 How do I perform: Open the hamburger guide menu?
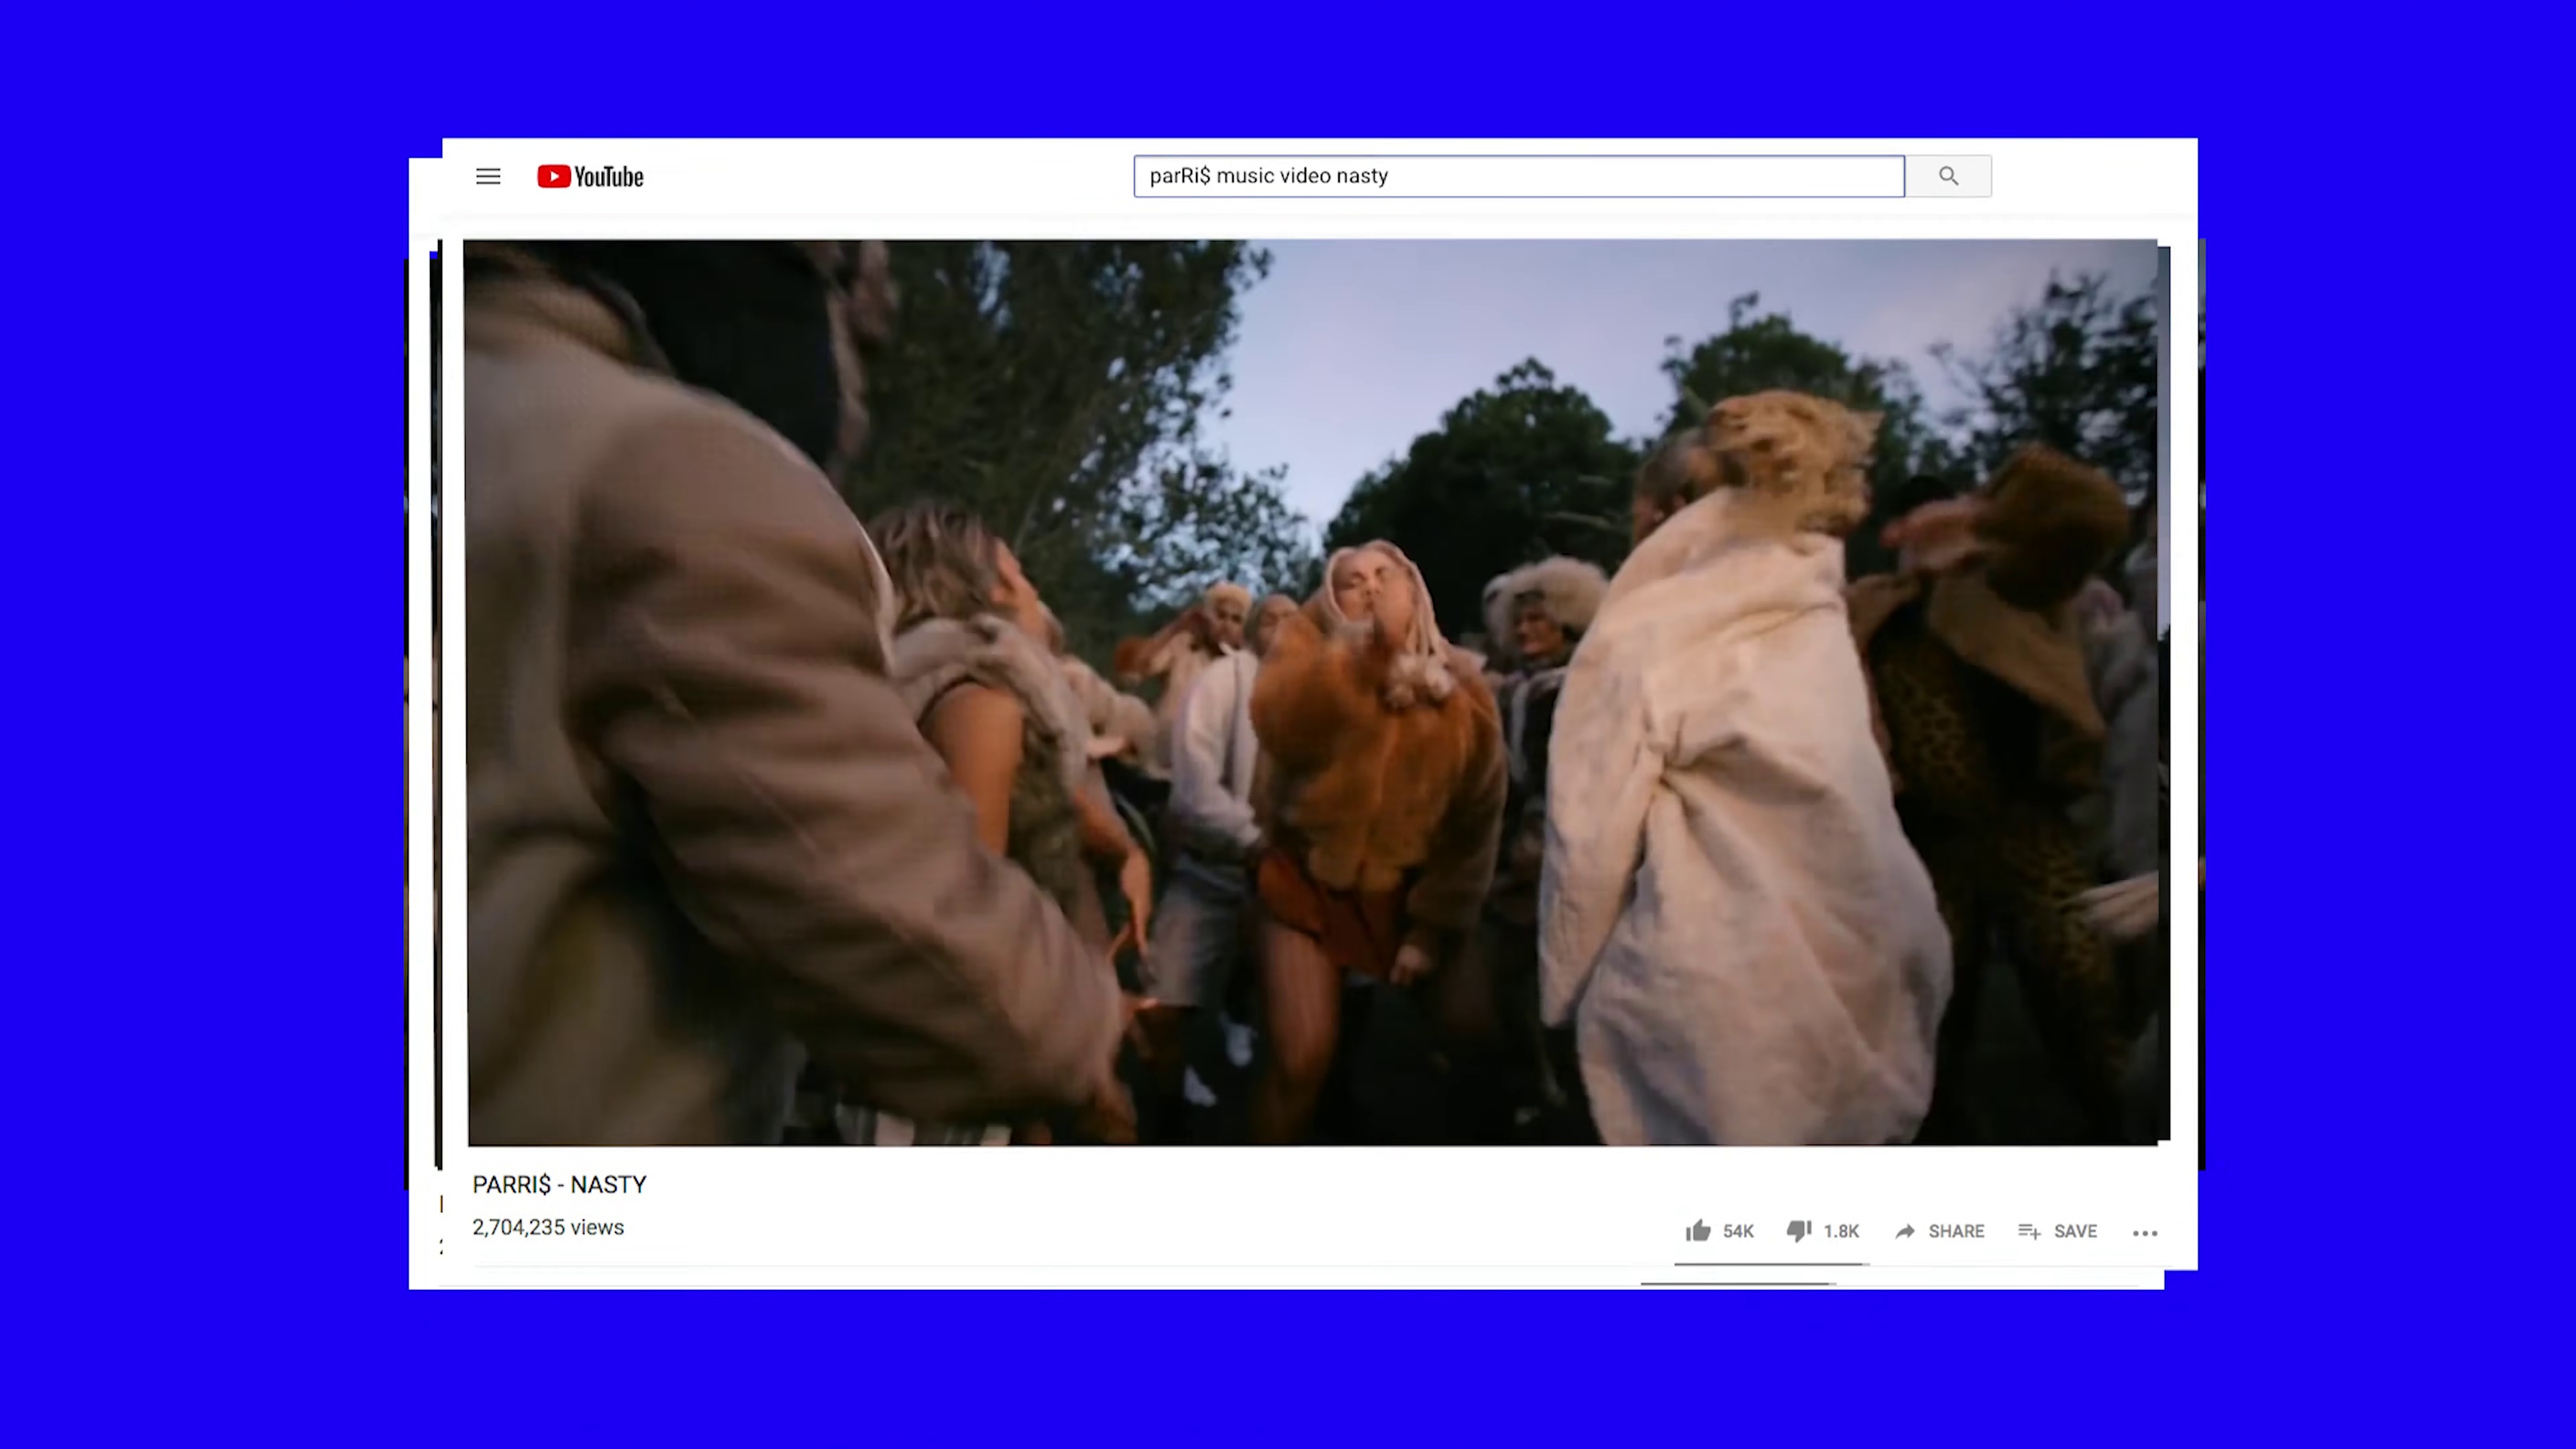tap(488, 177)
